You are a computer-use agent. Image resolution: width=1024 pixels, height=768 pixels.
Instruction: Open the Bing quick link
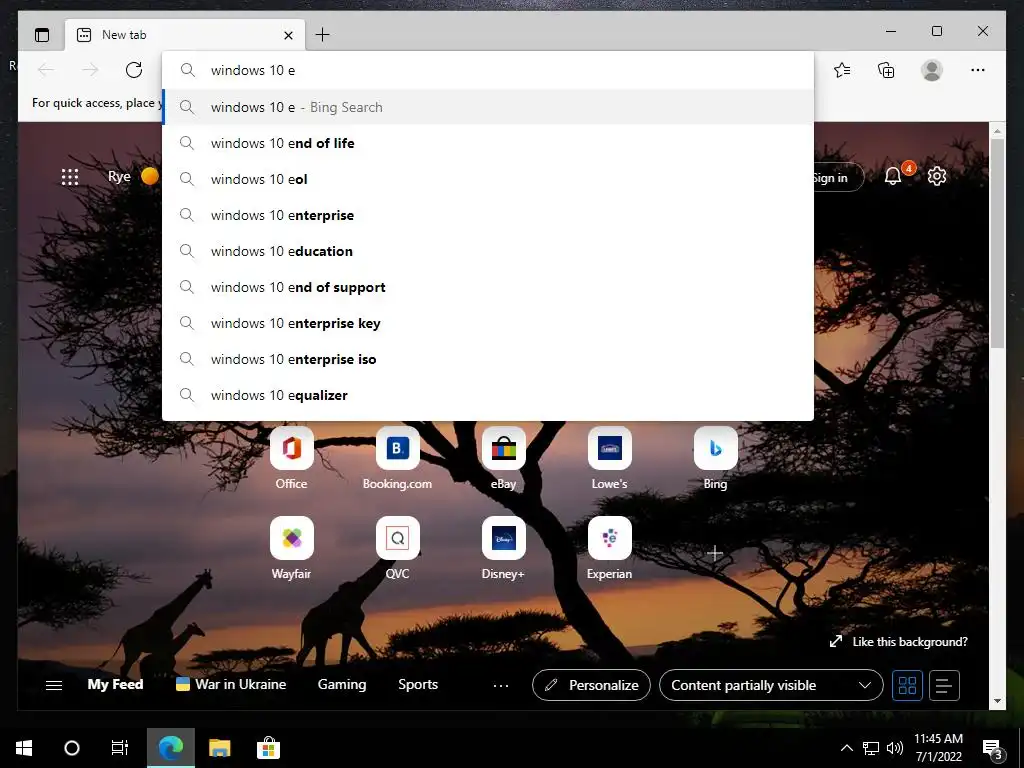coord(715,458)
